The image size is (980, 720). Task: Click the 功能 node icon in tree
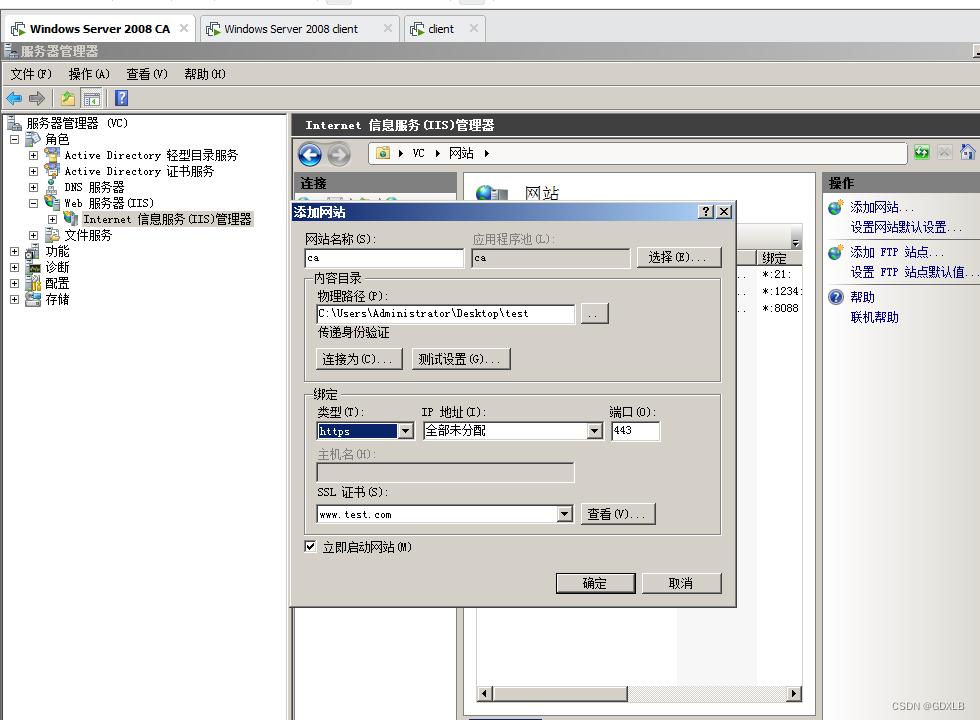coord(32,251)
